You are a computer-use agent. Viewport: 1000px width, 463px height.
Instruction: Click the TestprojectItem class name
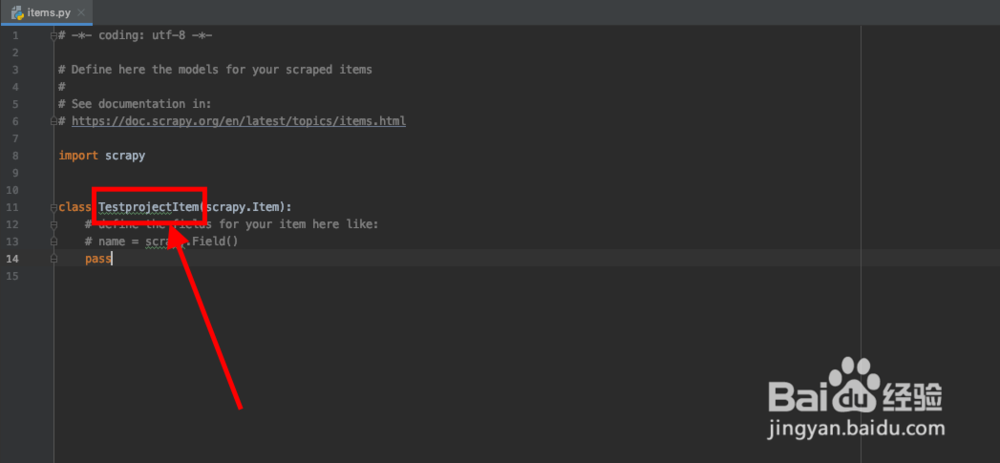149,207
